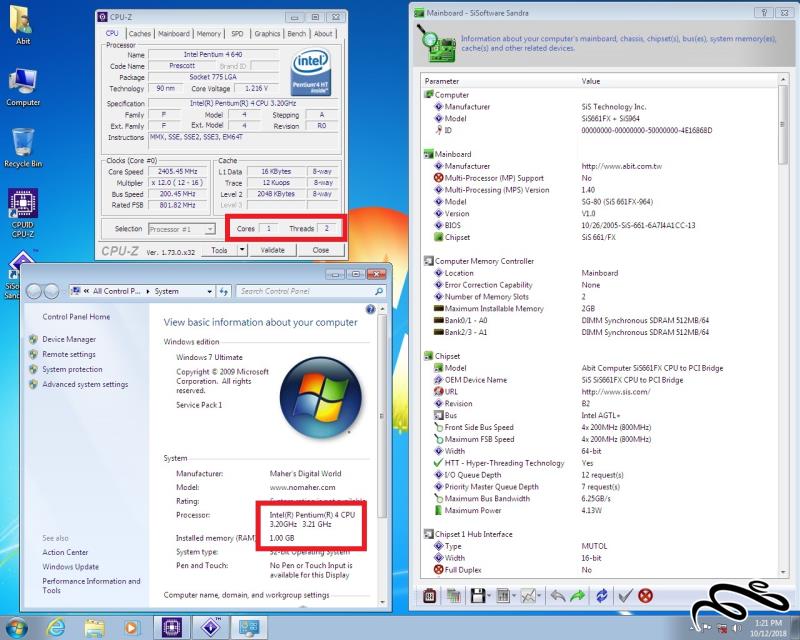This screenshot has width=800, height=640.
Task: Click the Validate button in CPU-Z
Action: 272,250
